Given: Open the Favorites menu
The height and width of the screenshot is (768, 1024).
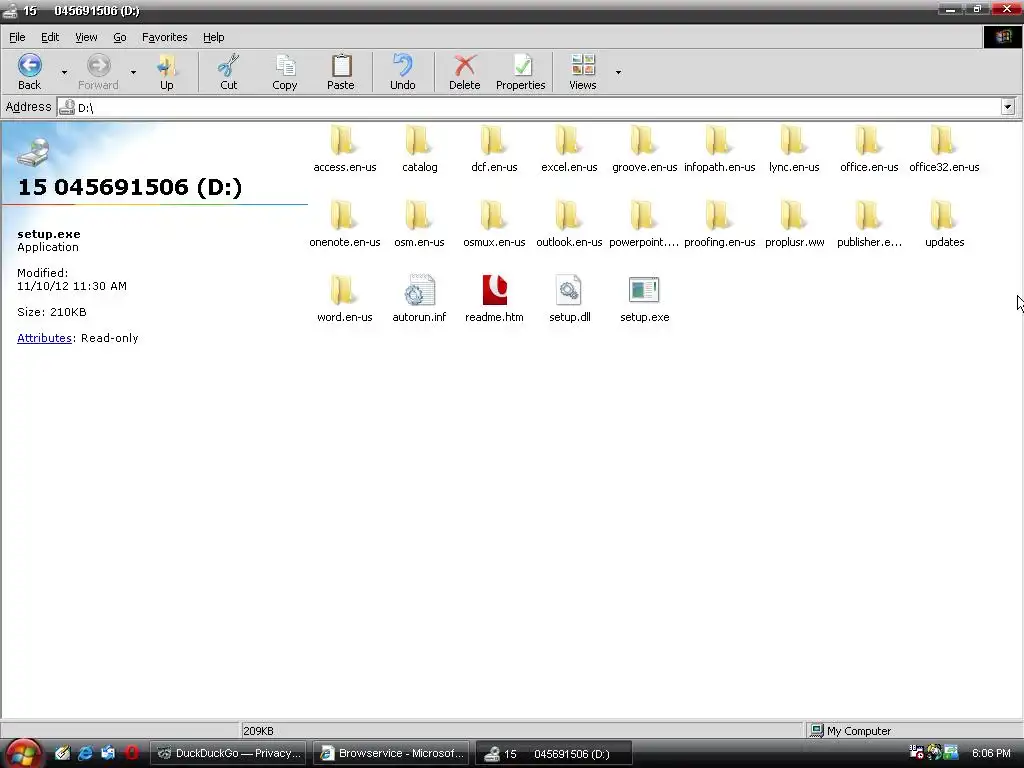Looking at the screenshot, I should tap(165, 37).
